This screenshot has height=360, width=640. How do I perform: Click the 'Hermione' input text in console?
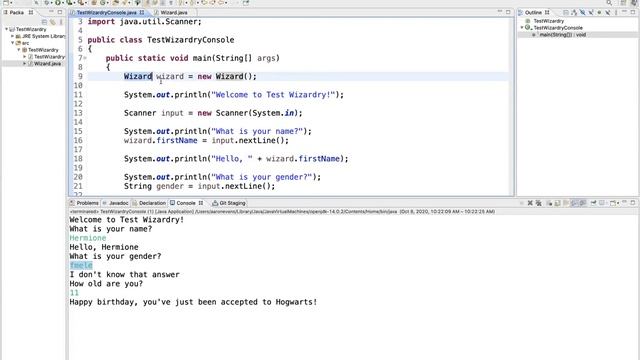click(x=88, y=238)
